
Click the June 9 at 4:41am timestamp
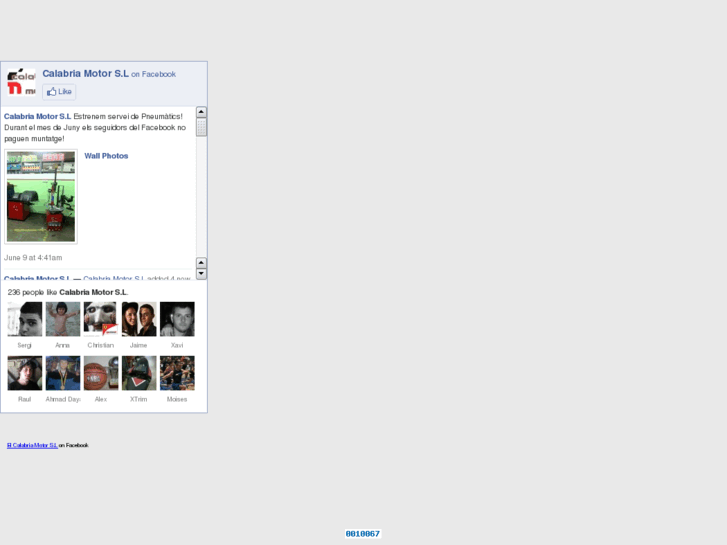(x=33, y=257)
